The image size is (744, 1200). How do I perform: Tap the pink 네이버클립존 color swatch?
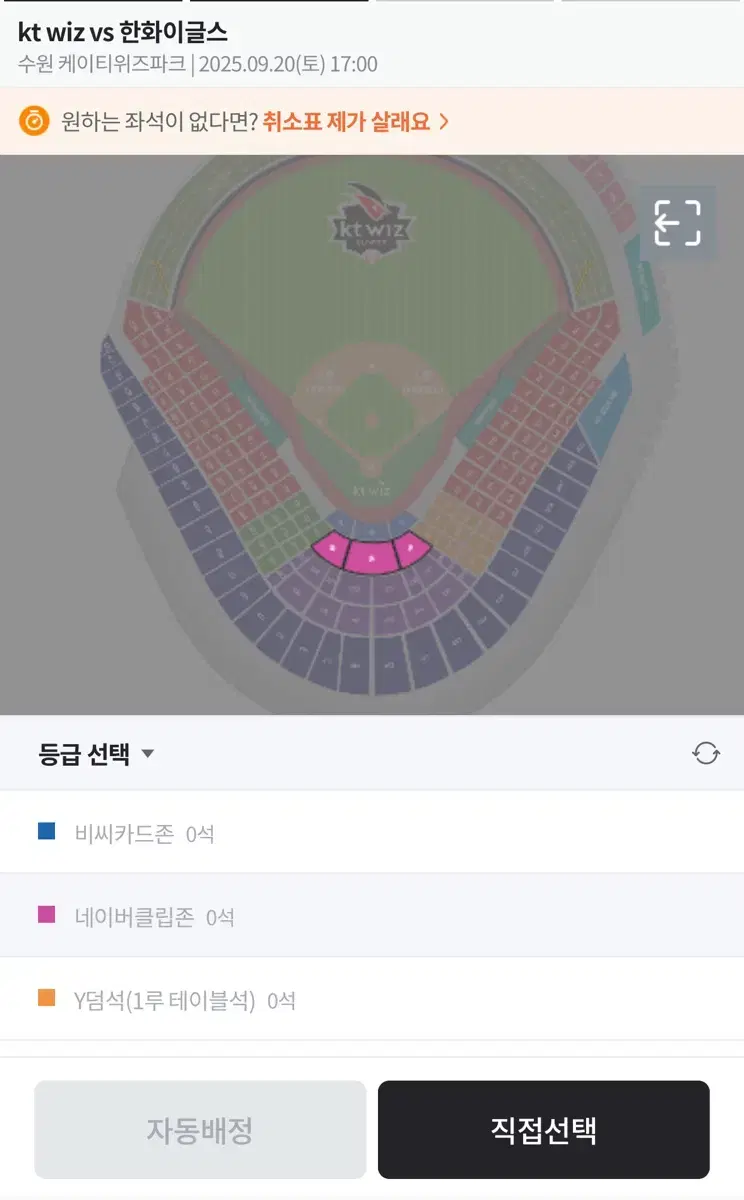(x=46, y=914)
